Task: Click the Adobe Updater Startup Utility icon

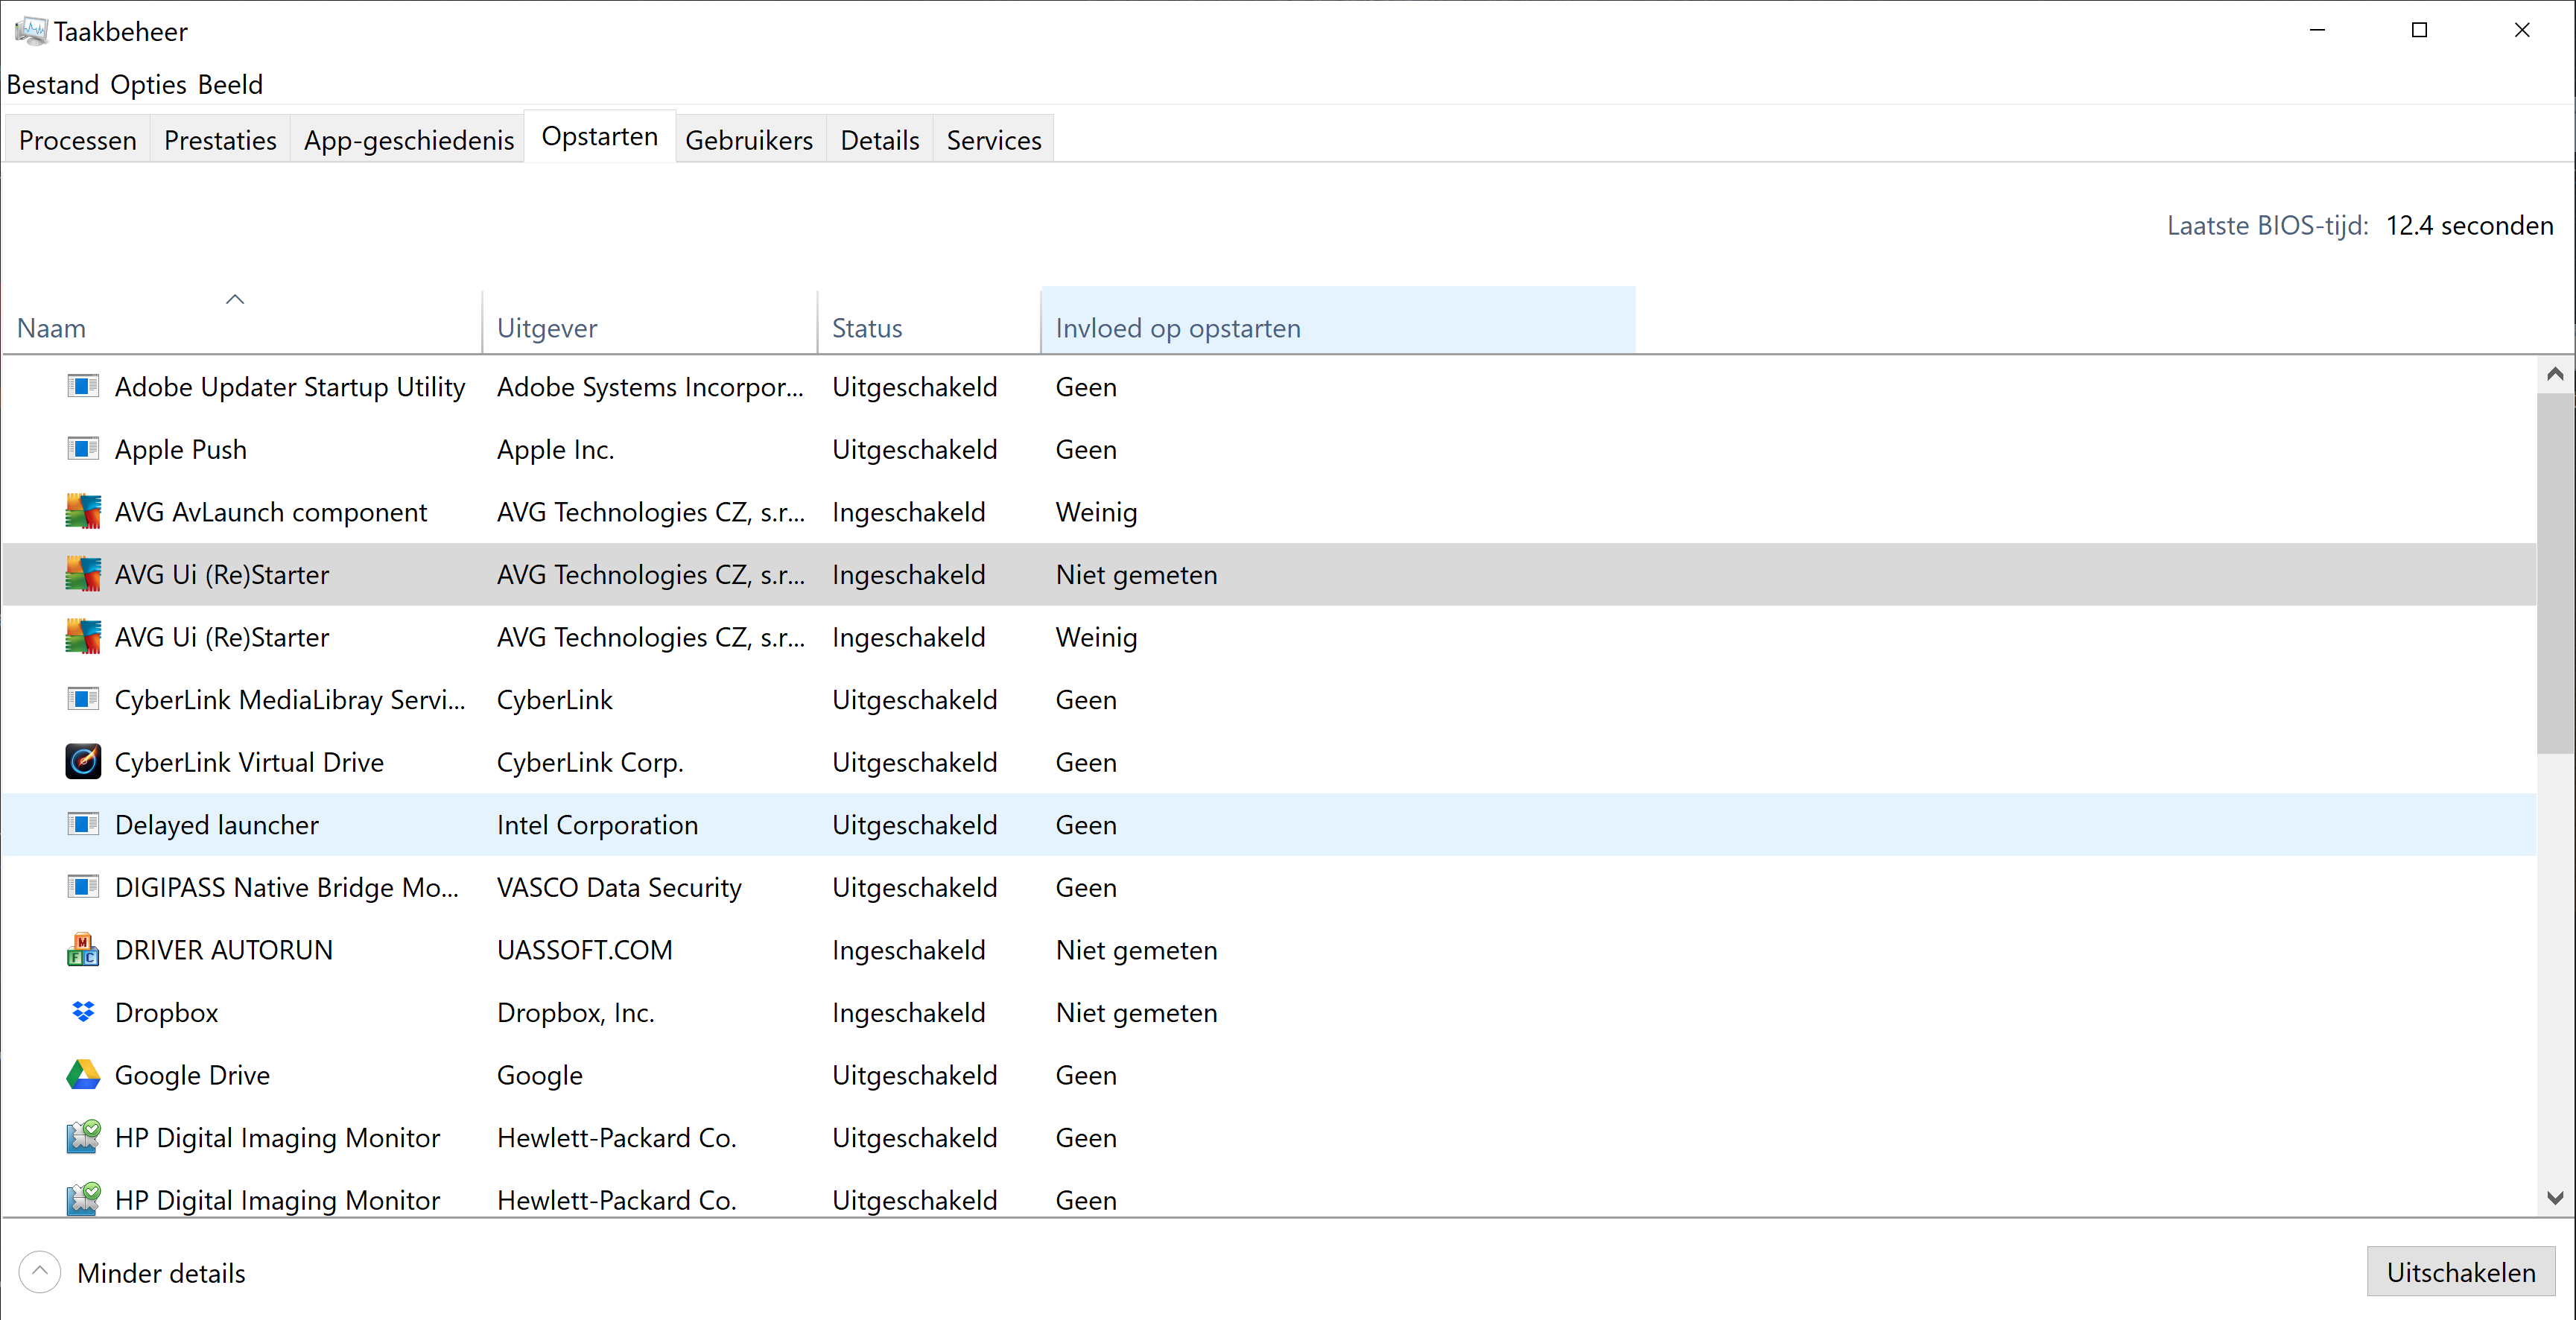Action: click(83, 387)
